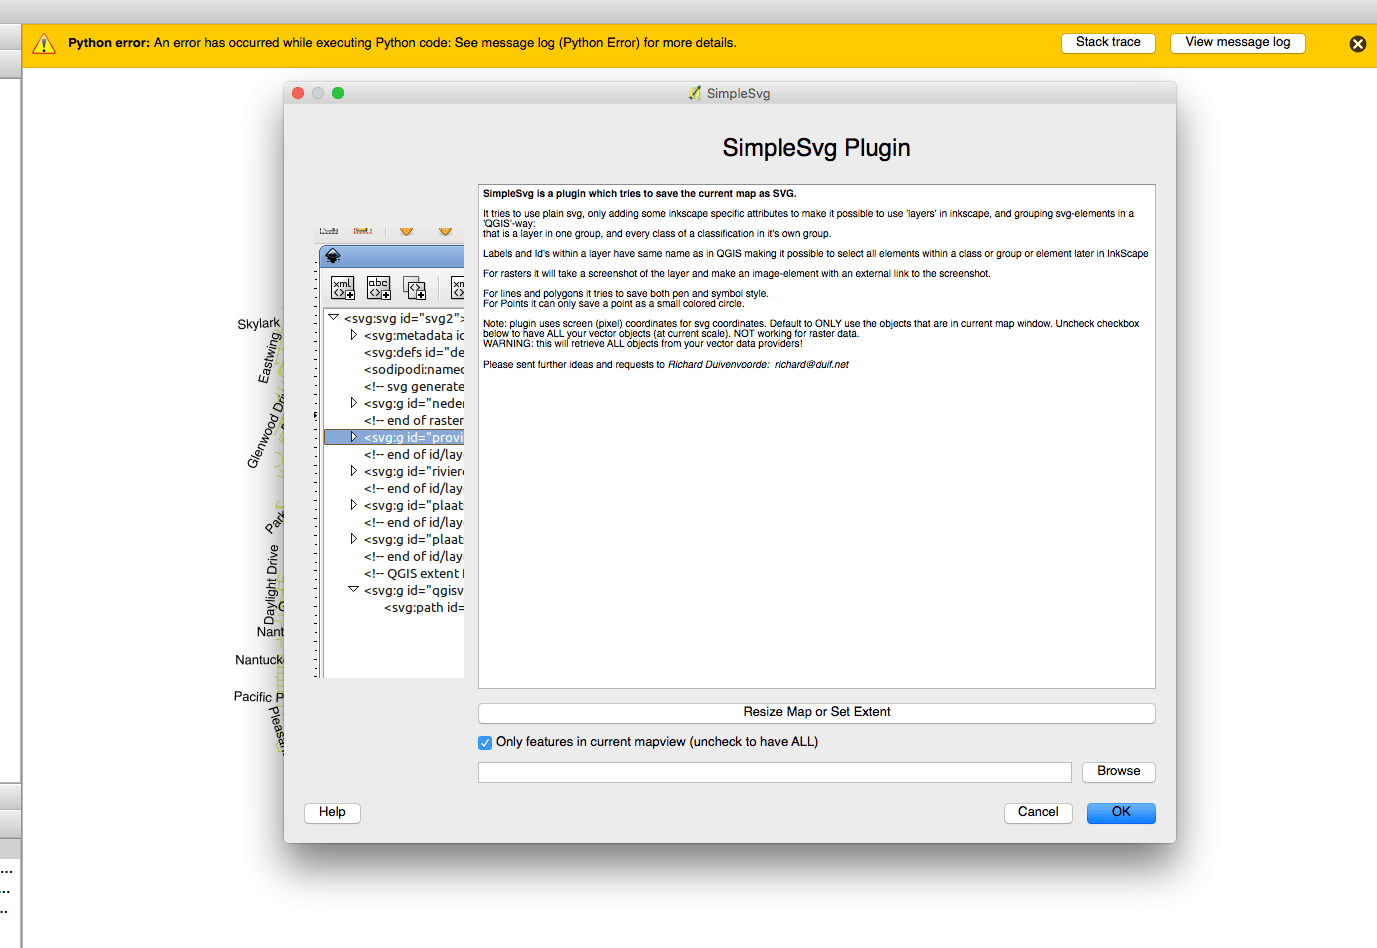1377x948 pixels.
Task: Cancel the SimpleSvg dialog
Action: (1038, 813)
